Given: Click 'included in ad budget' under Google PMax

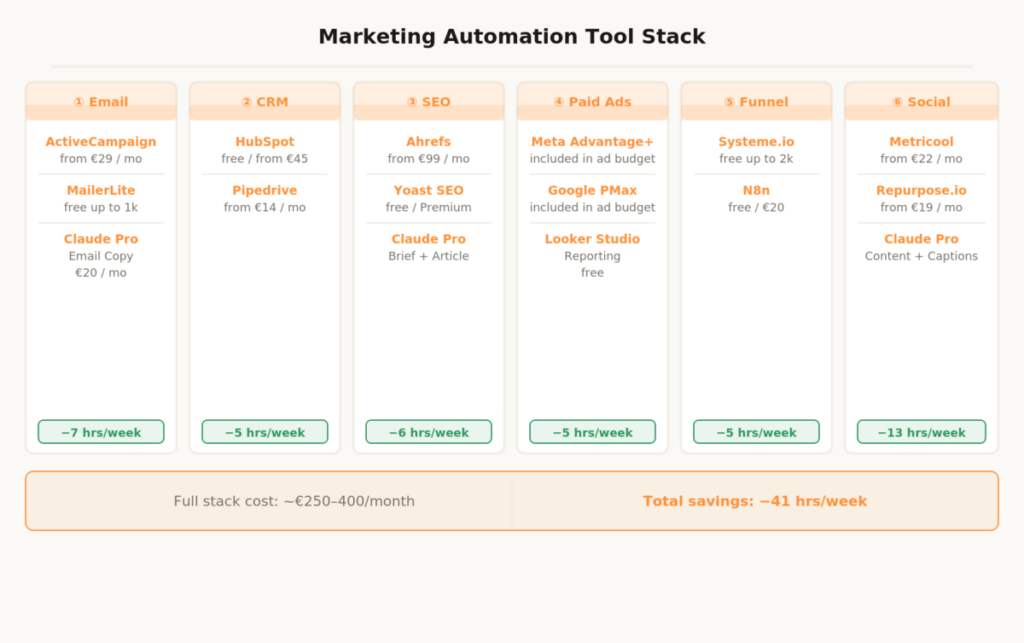Looking at the screenshot, I should (592, 208).
